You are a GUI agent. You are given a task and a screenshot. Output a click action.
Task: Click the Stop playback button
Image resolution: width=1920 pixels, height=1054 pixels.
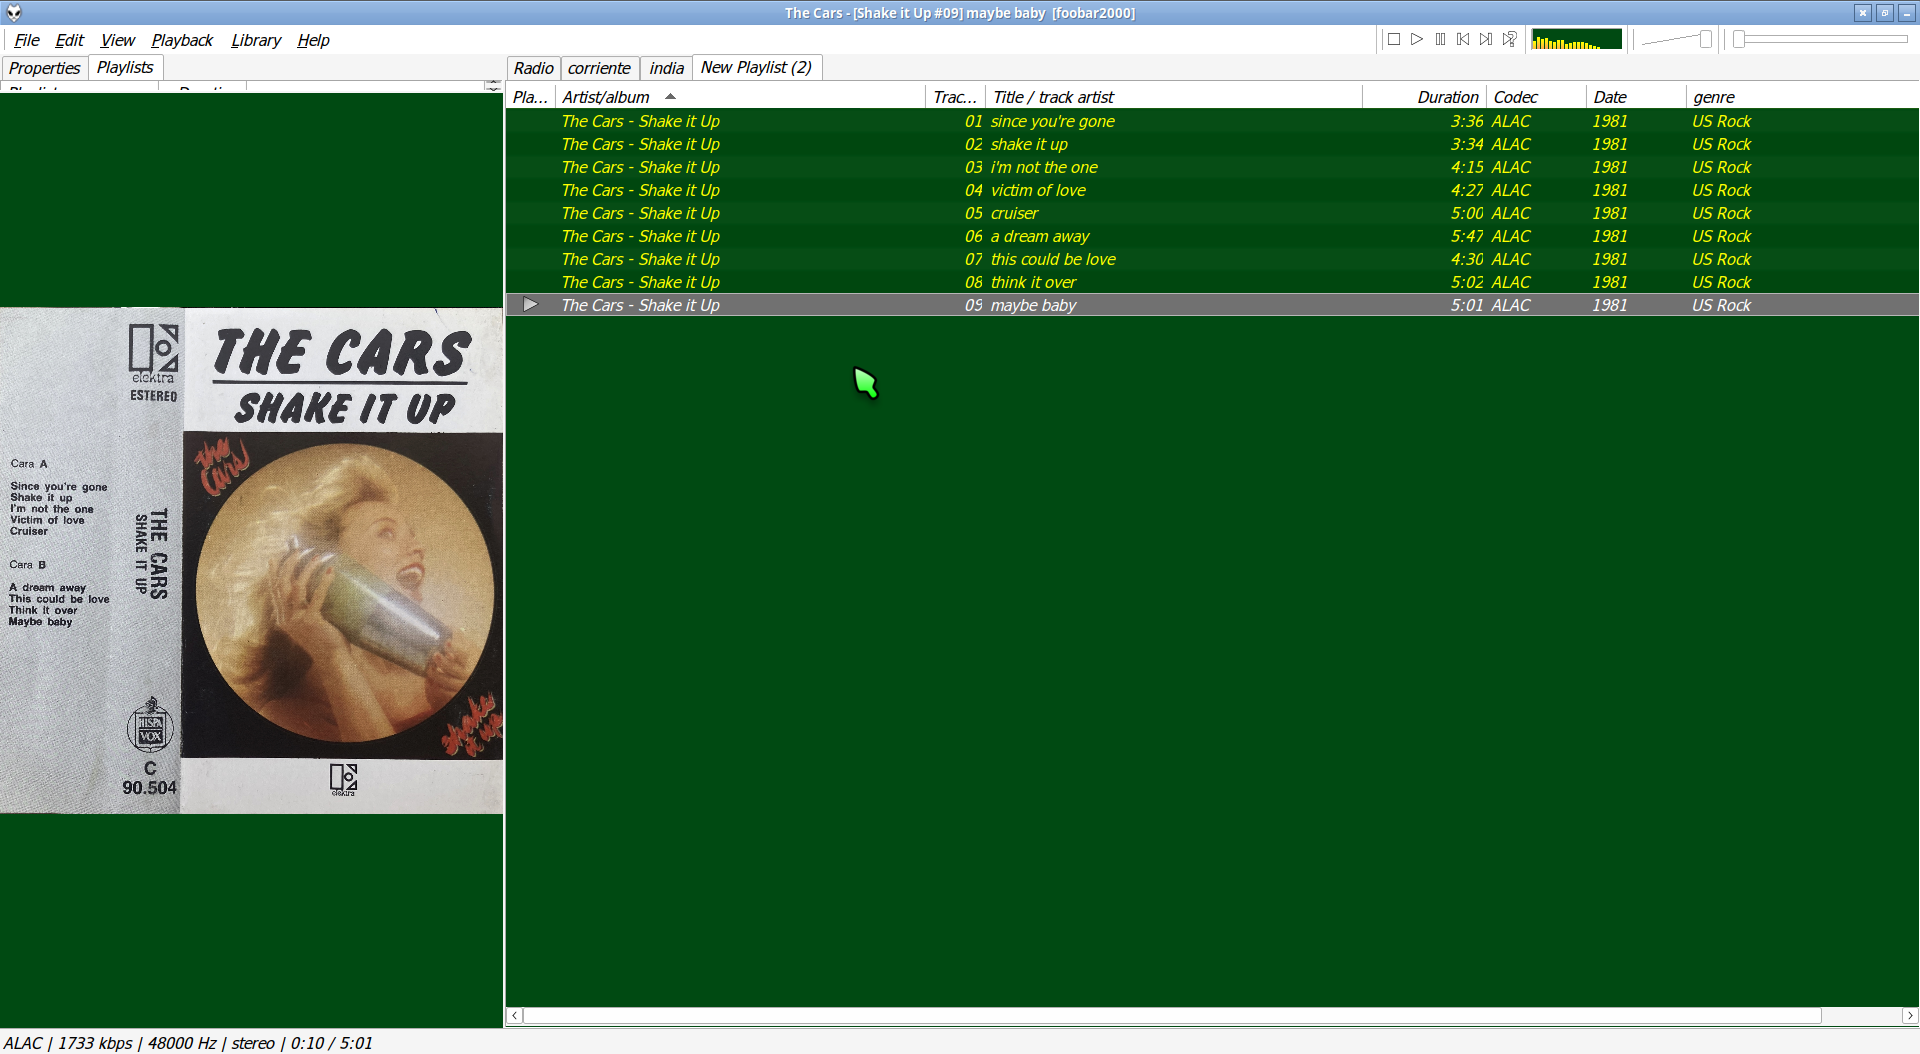(1394, 39)
